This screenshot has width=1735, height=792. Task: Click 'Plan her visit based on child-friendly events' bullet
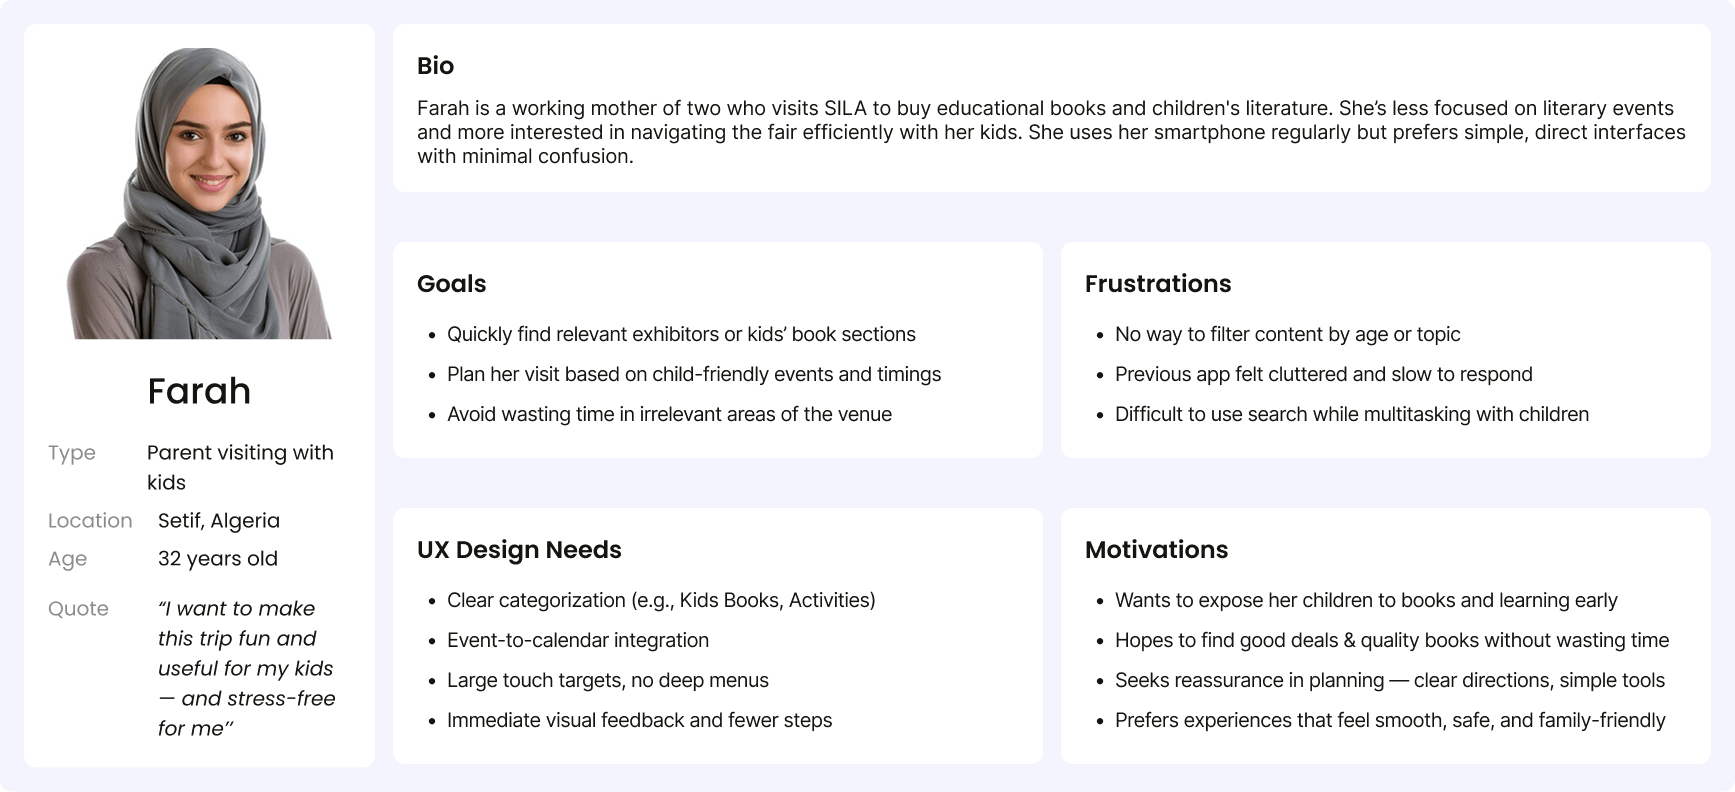point(694,375)
